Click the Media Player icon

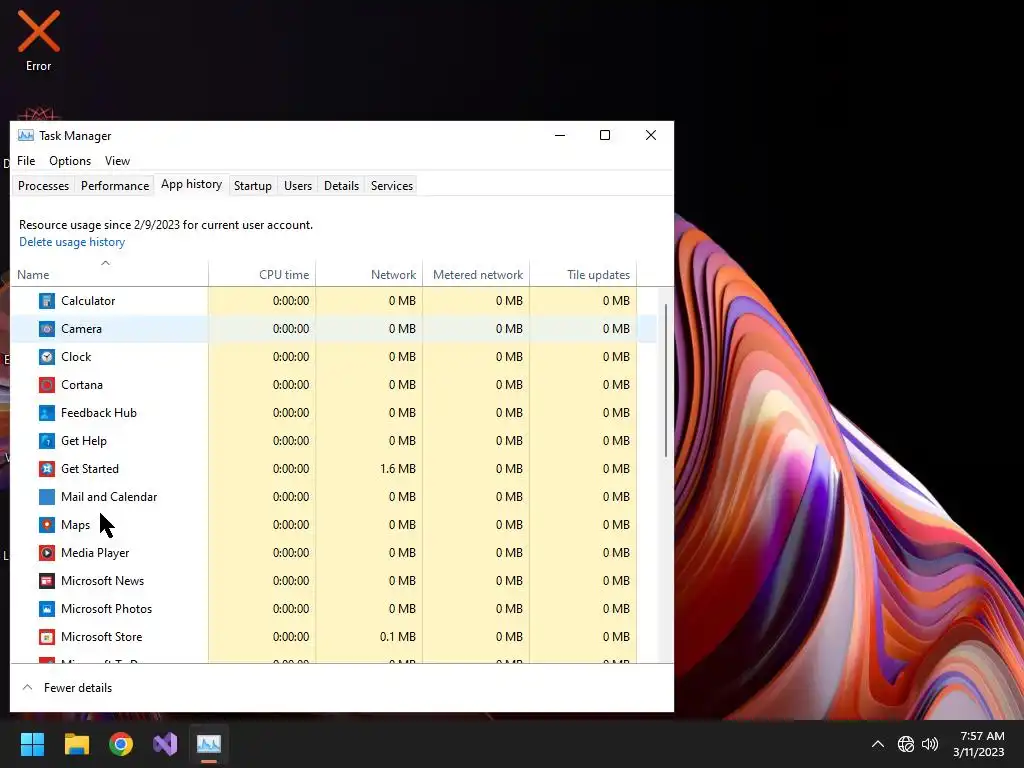[x=46, y=553]
